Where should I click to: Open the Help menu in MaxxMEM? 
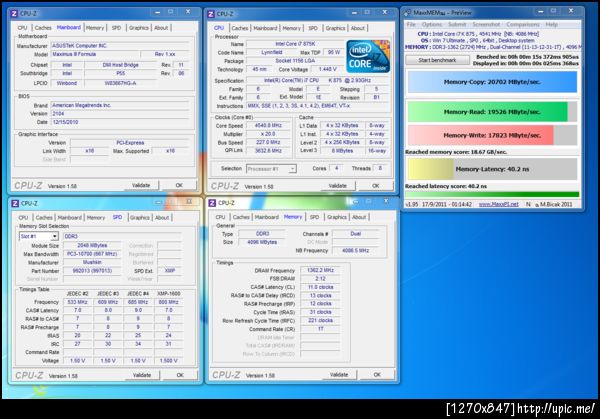[551, 24]
